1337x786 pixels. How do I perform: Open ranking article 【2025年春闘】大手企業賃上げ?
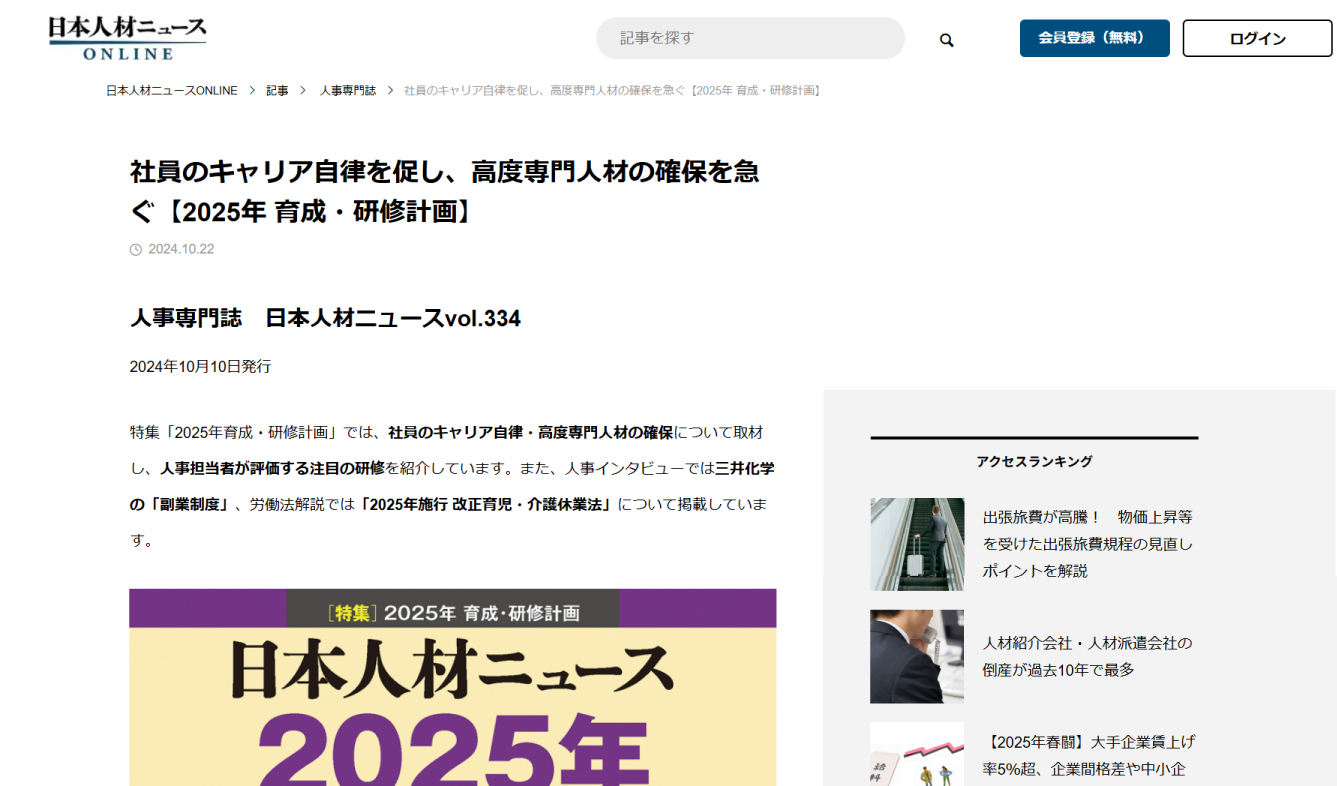[x=1089, y=755]
